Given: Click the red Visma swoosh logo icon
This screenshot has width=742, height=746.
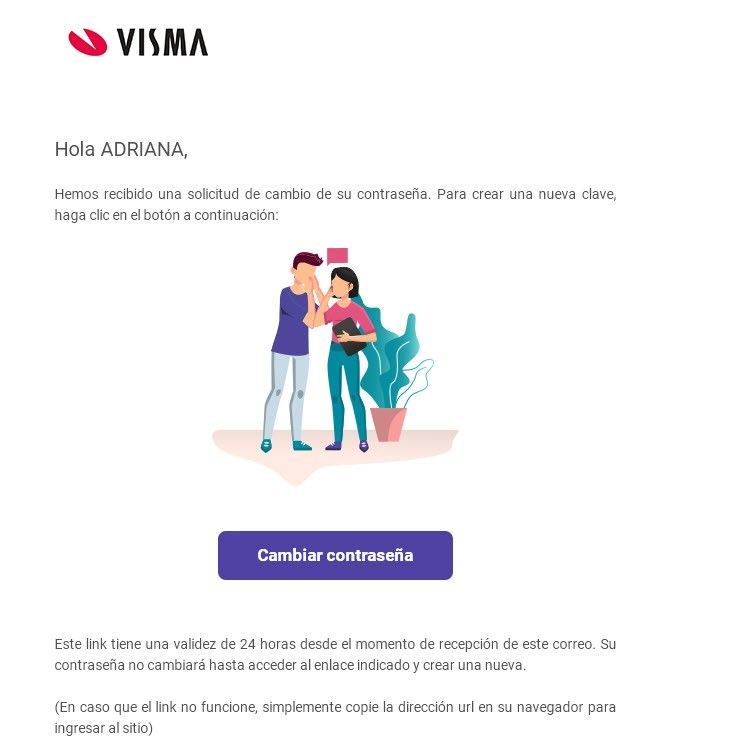Looking at the screenshot, I should (x=88, y=42).
